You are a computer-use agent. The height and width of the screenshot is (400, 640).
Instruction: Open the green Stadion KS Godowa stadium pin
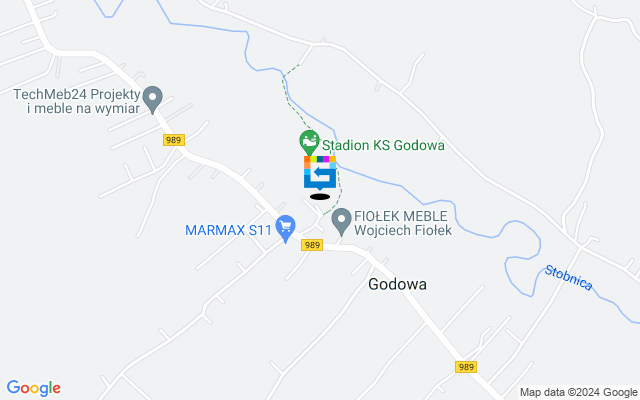pos(309,142)
